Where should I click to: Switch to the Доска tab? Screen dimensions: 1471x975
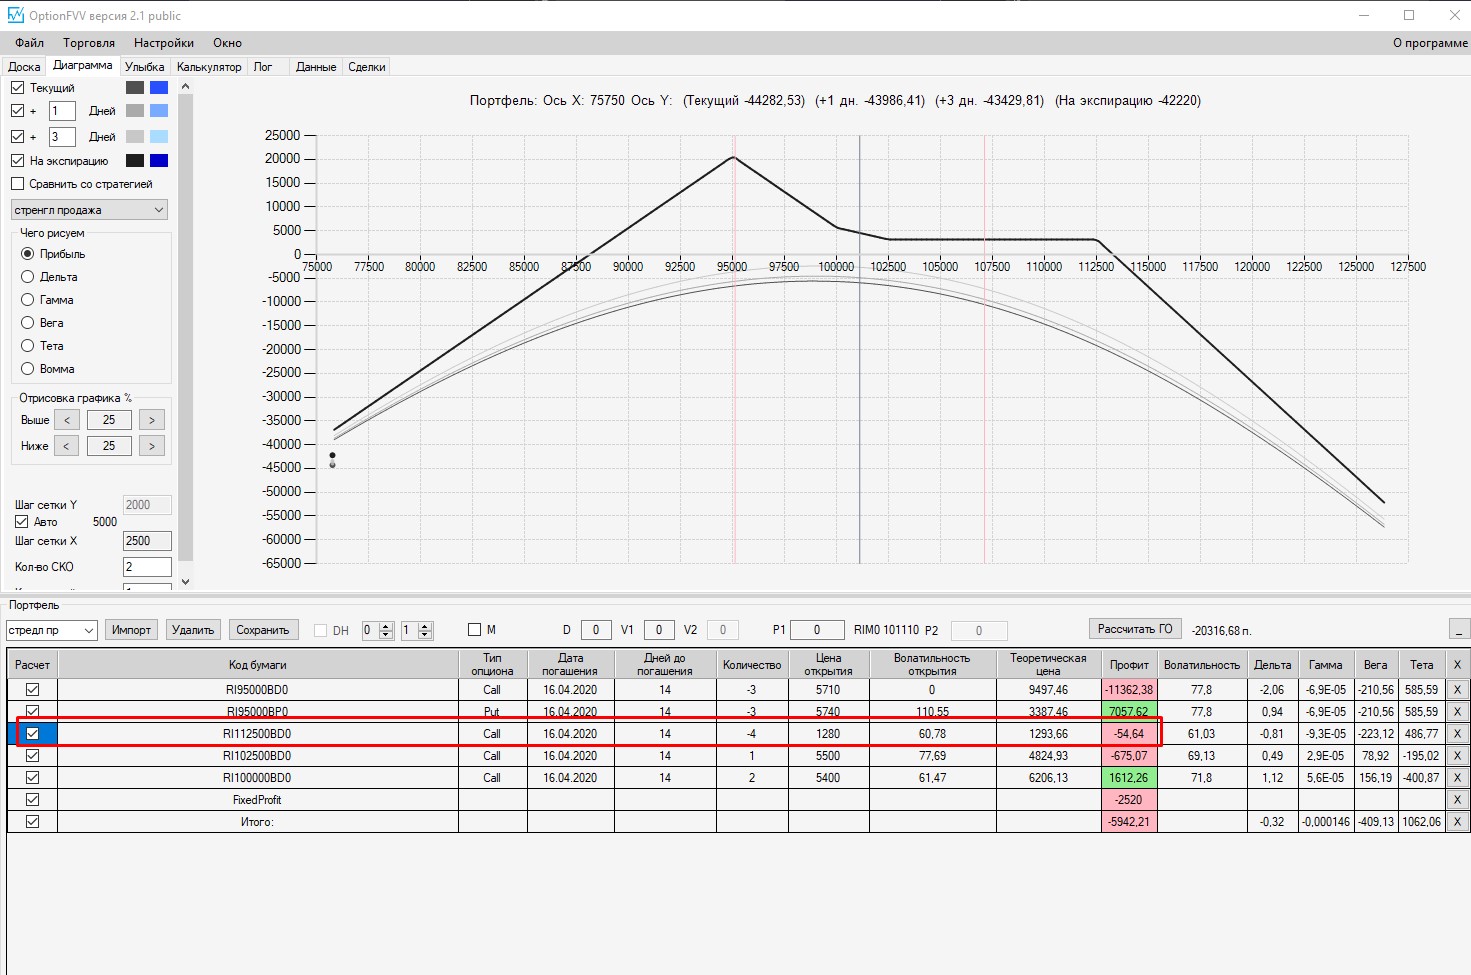24,67
